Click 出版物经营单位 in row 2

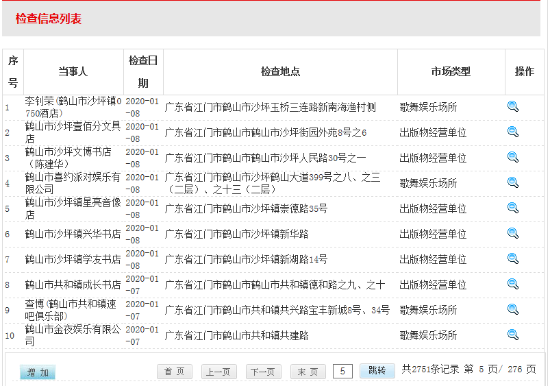[433, 132]
